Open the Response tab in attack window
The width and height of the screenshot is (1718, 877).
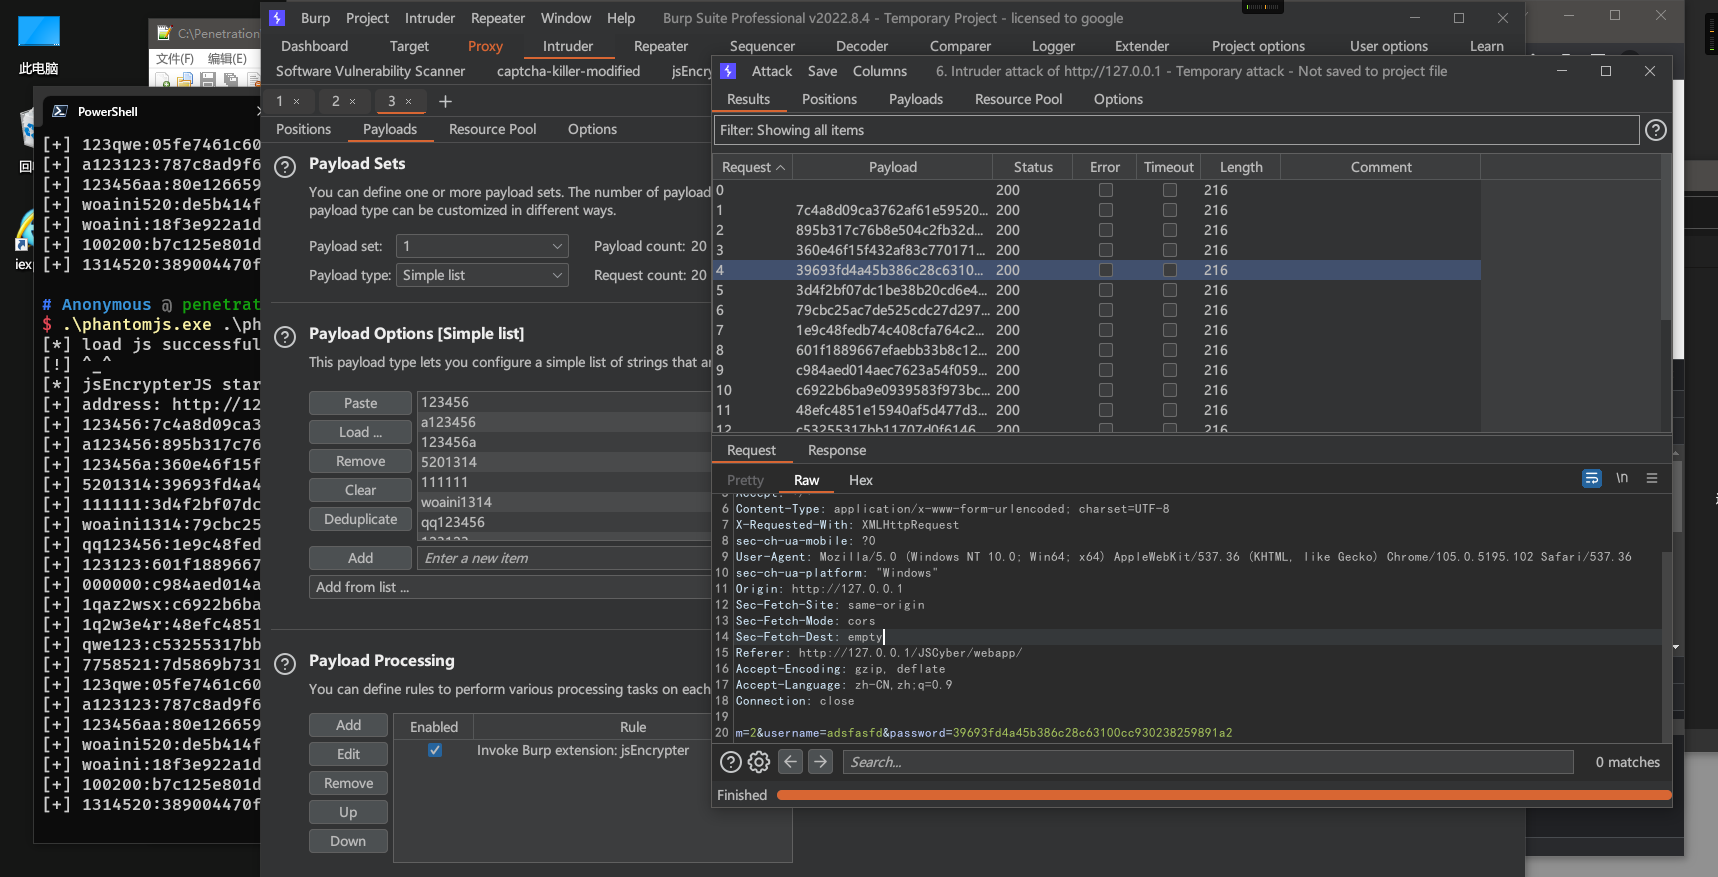(837, 450)
